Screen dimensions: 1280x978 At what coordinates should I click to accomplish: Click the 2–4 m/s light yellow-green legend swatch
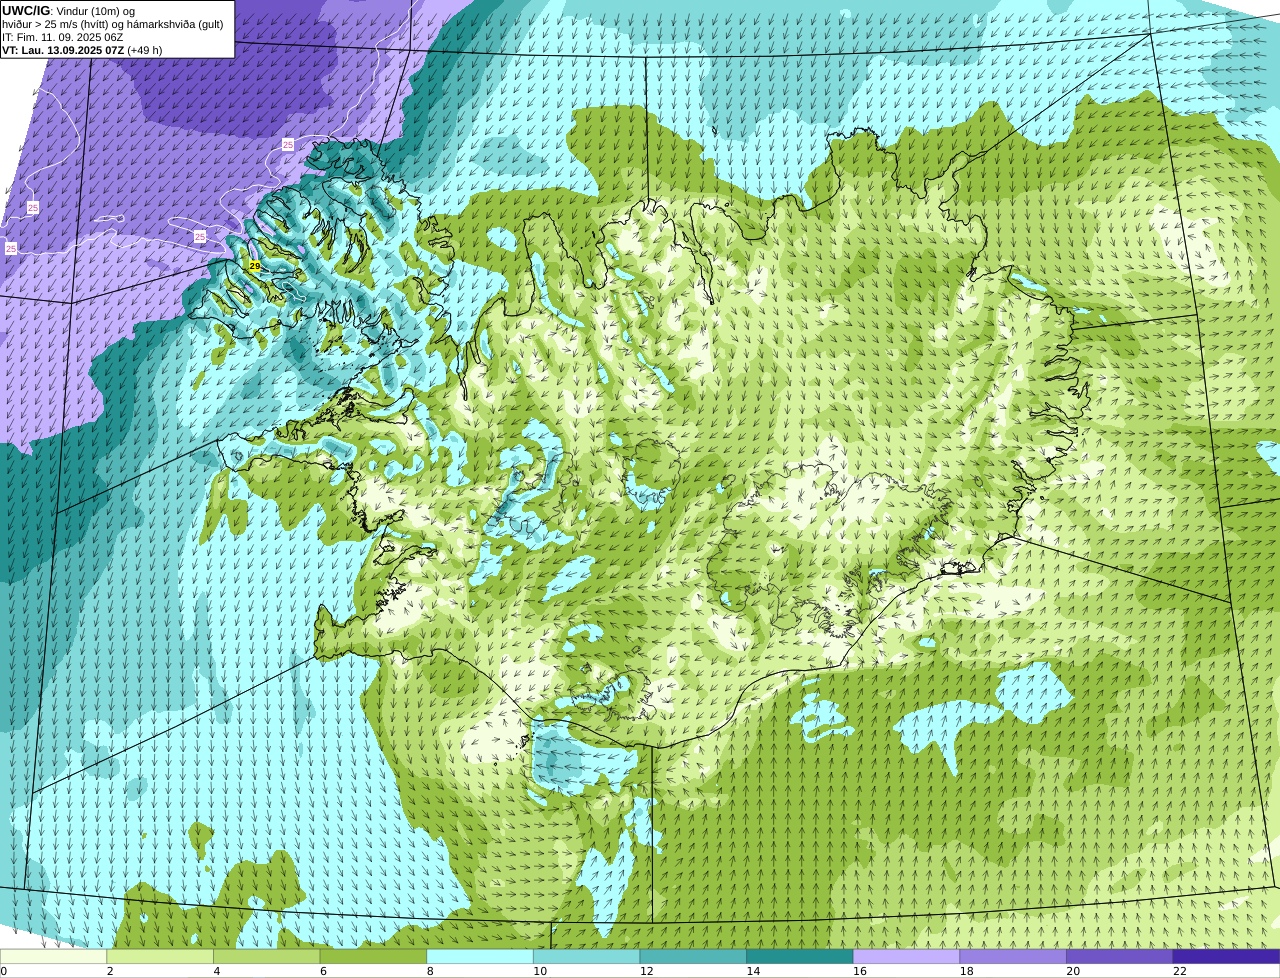(160, 957)
